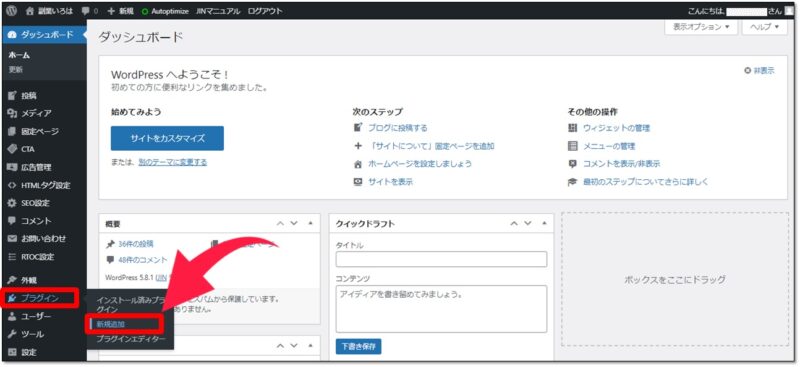Open コメント bubble icon in sidebar
The image size is (800, 367).
tap(30, 221)
